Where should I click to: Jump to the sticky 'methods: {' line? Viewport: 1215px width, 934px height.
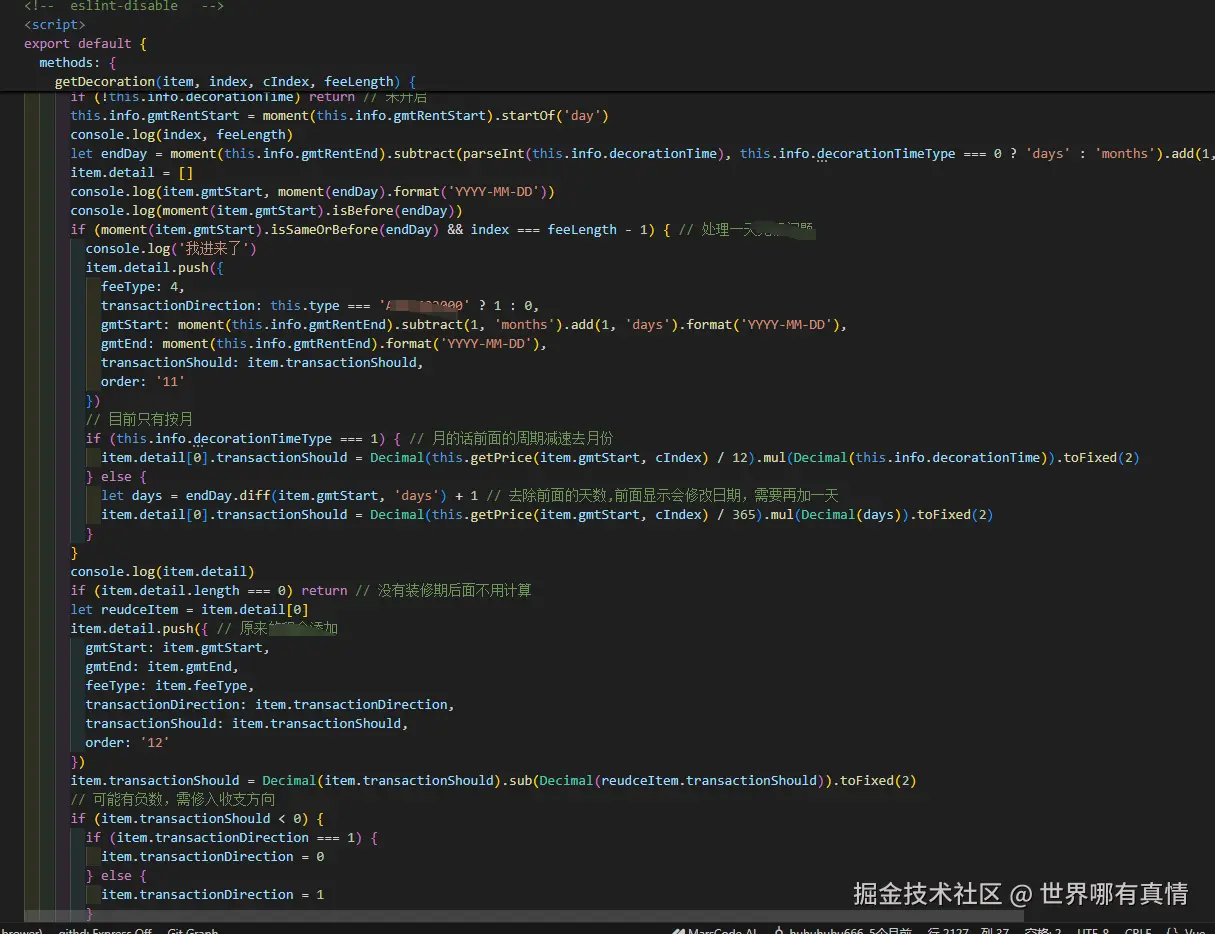(78, 62)
